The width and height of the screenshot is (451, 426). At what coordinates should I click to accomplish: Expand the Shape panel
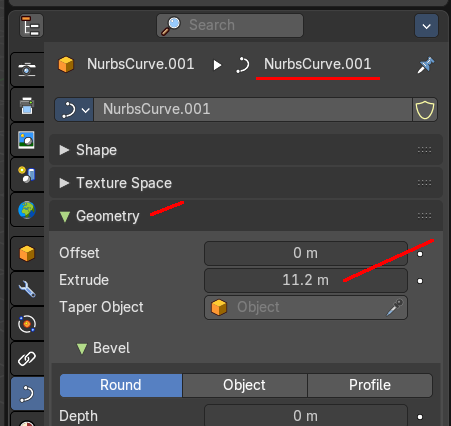click(x=246, y=150)
